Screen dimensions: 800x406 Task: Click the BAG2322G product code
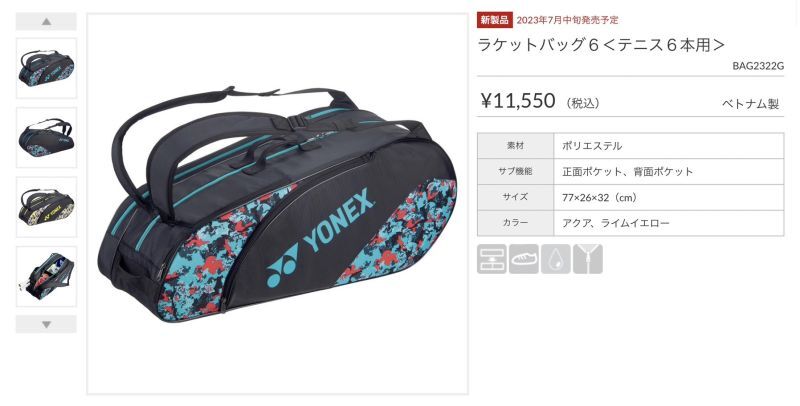(x=758, y=66)
